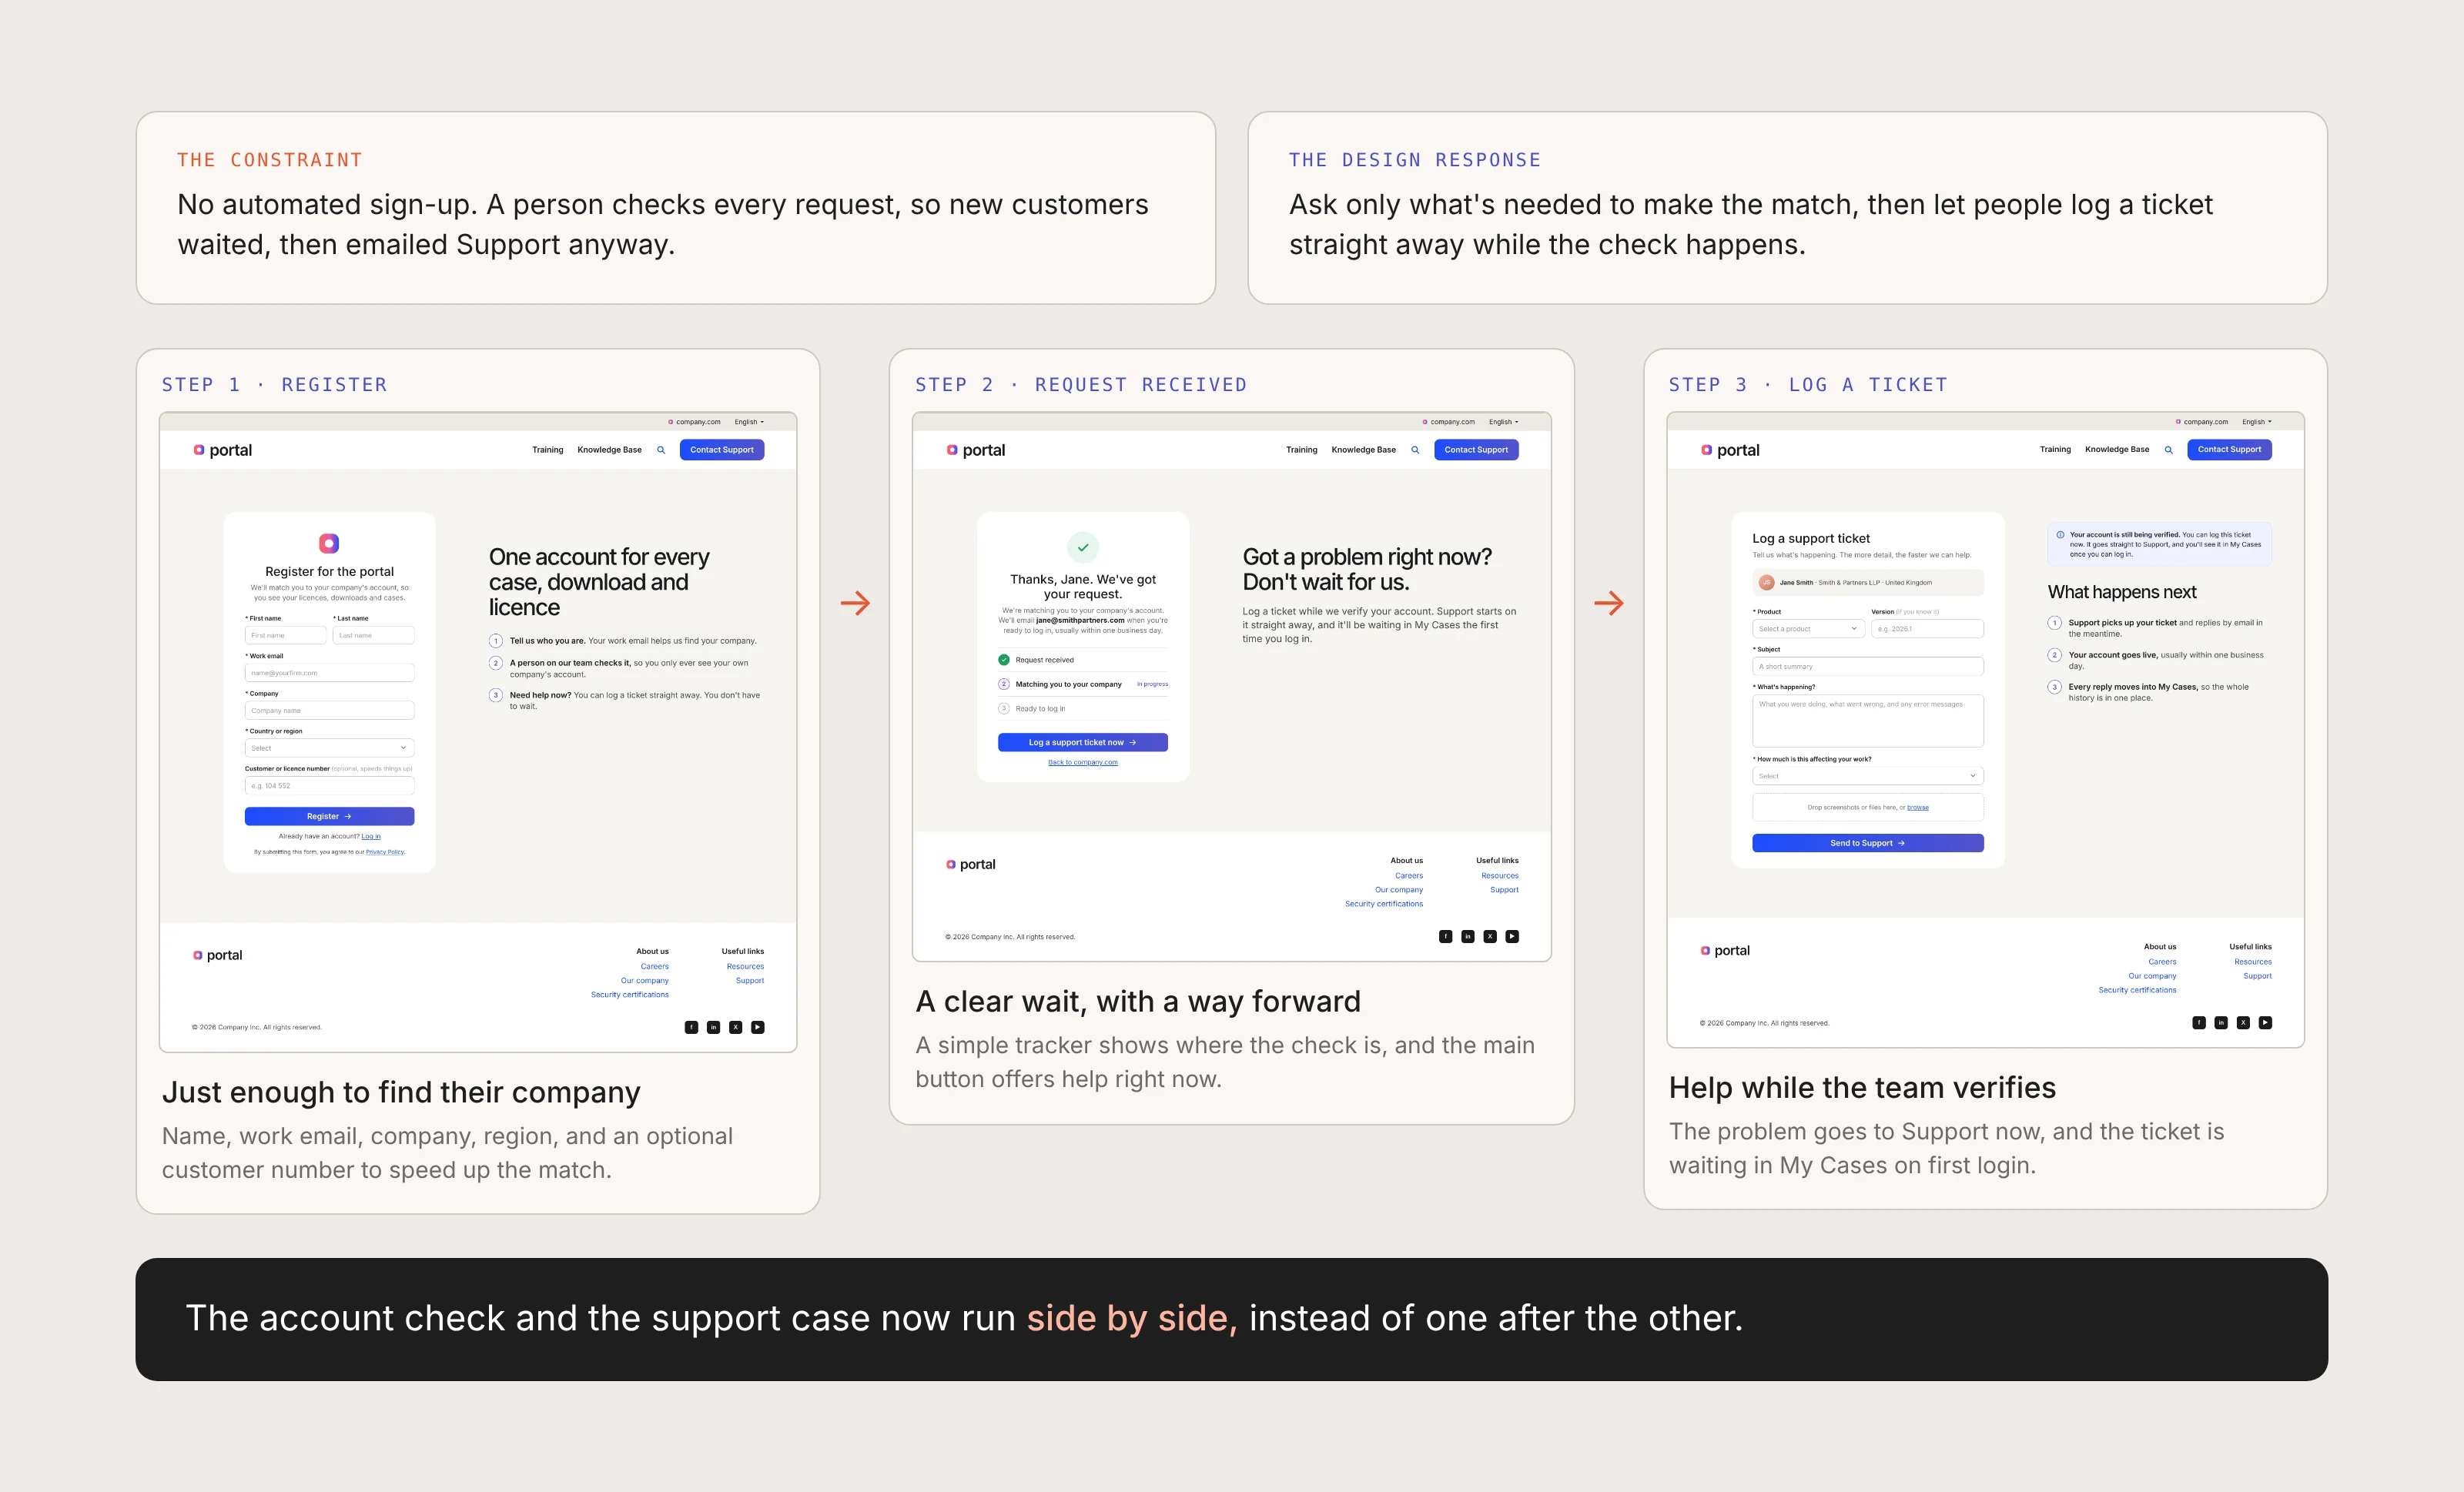
Task: Click the First name input field
Action: click(x=286, y=635)
